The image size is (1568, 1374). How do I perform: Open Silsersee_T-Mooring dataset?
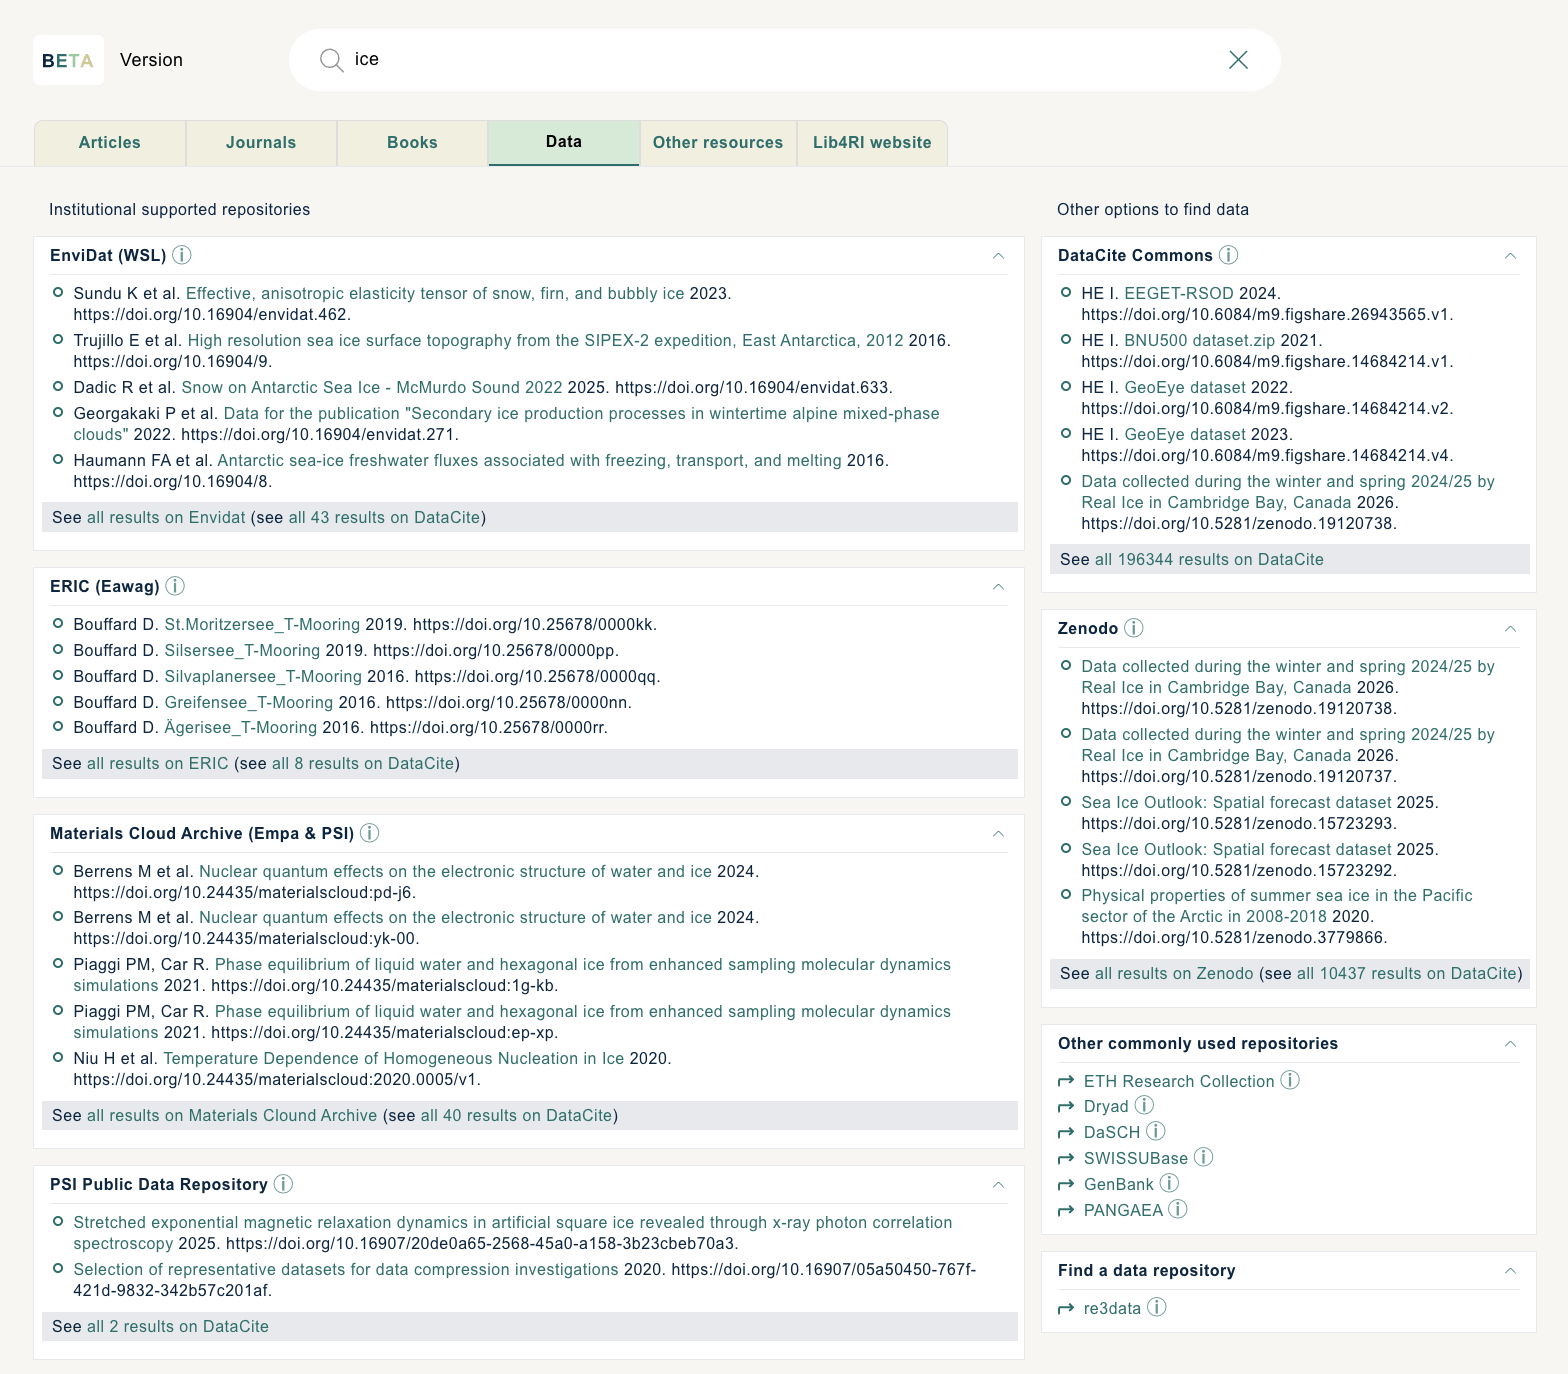[242, 650]
